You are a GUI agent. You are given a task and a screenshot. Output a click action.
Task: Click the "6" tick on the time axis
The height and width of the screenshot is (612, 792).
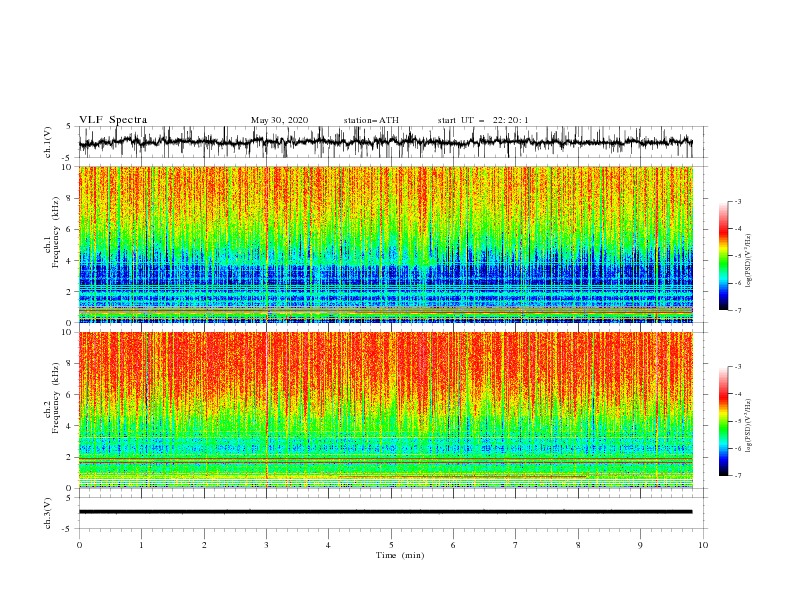point(453,545)
